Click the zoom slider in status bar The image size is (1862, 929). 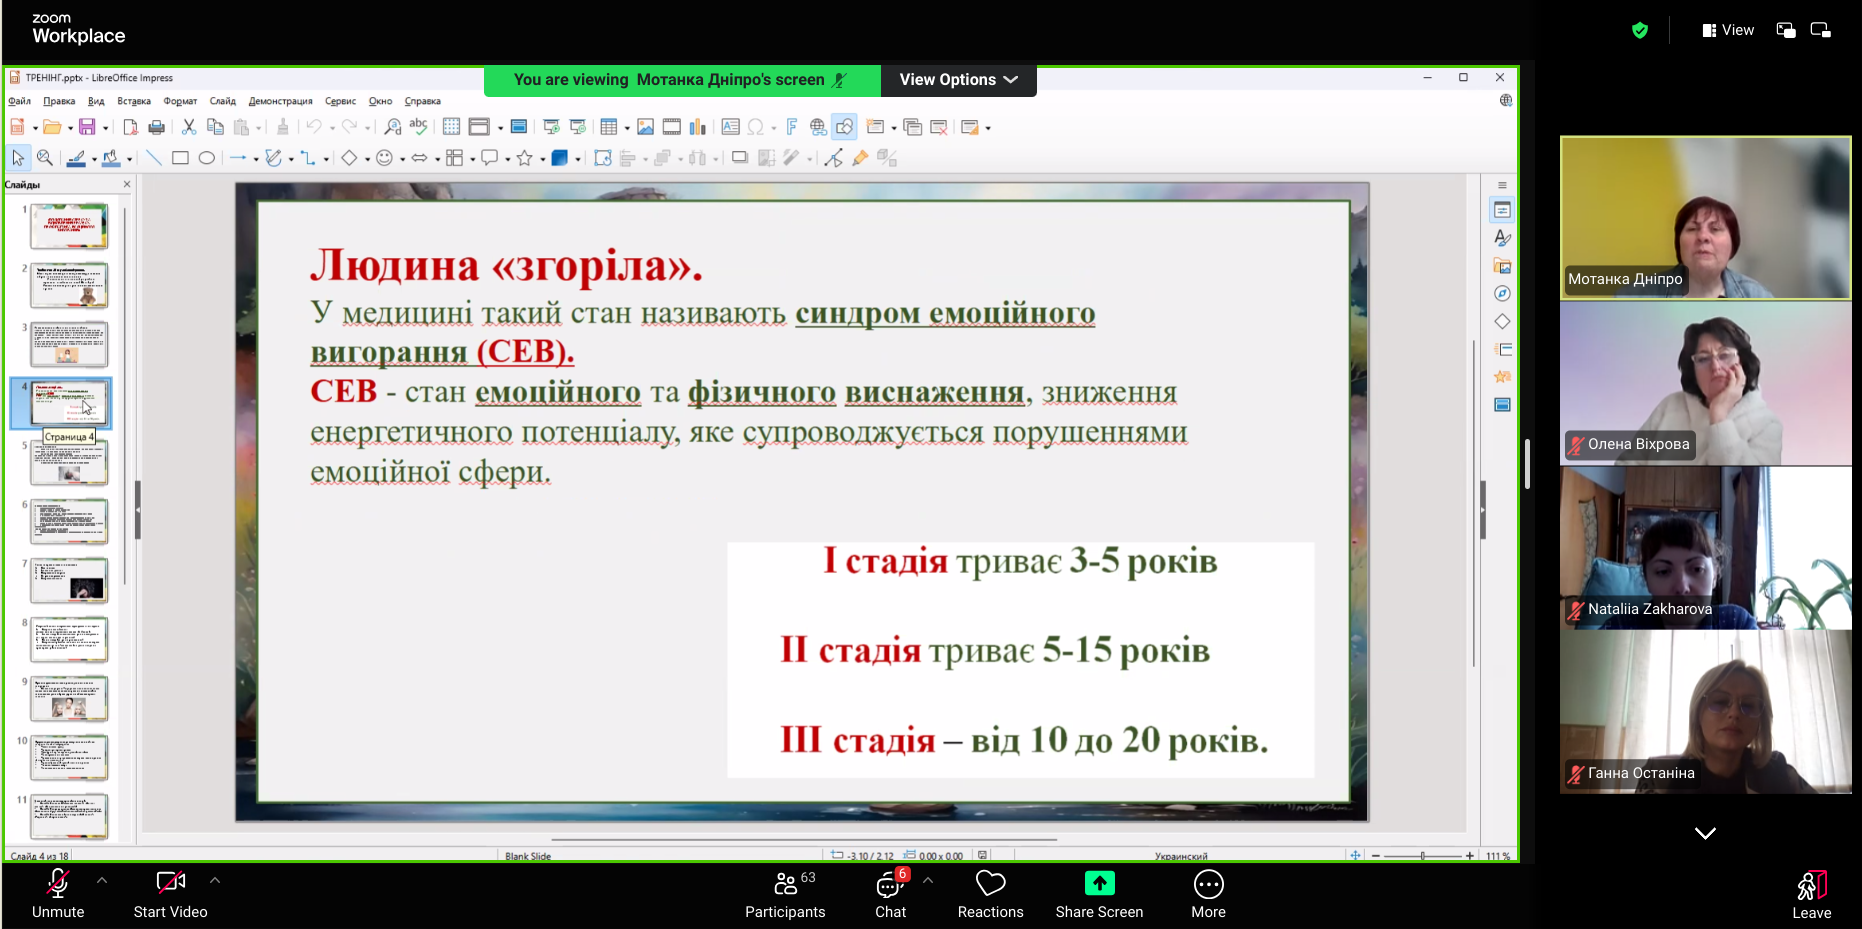(x=1422, y=856)
